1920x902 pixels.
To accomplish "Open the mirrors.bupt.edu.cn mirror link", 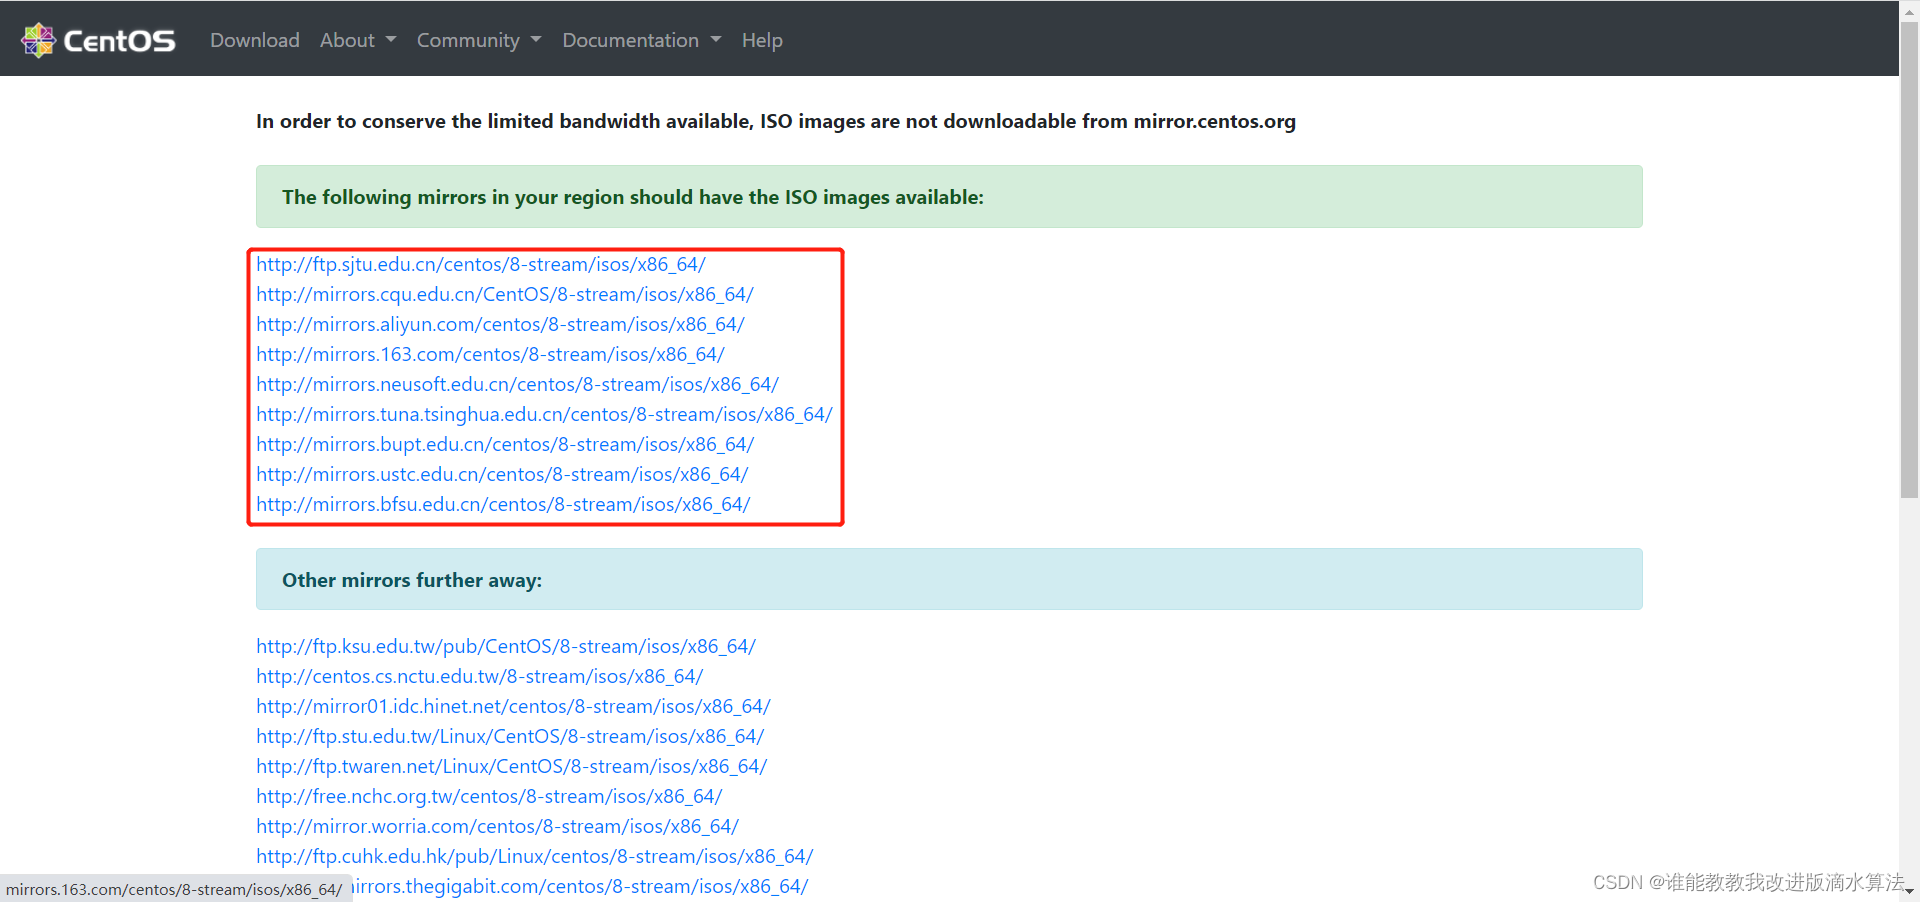I will pos(505,444).
